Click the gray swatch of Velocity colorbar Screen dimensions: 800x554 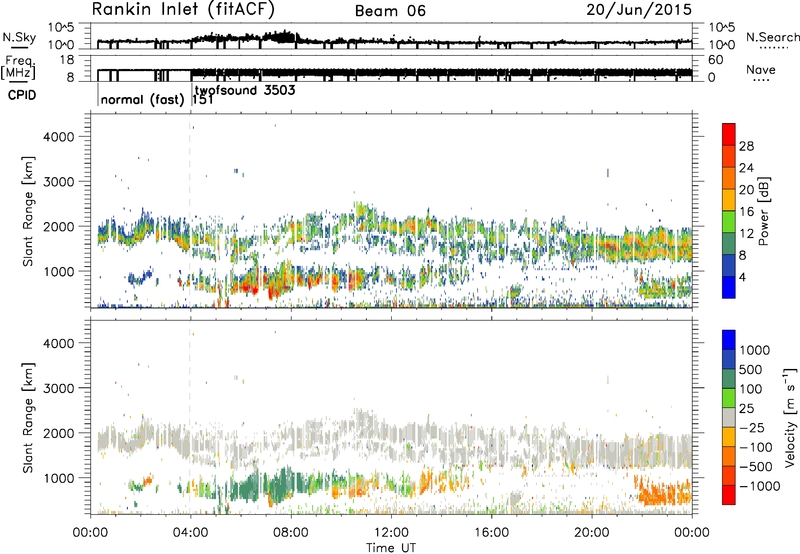(x=729, y=417)
